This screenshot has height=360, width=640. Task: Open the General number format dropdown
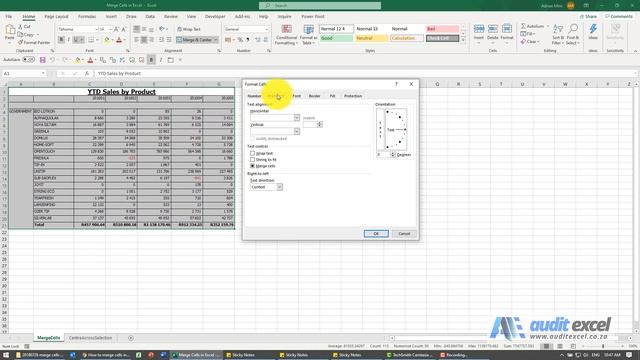pos(267,29)
